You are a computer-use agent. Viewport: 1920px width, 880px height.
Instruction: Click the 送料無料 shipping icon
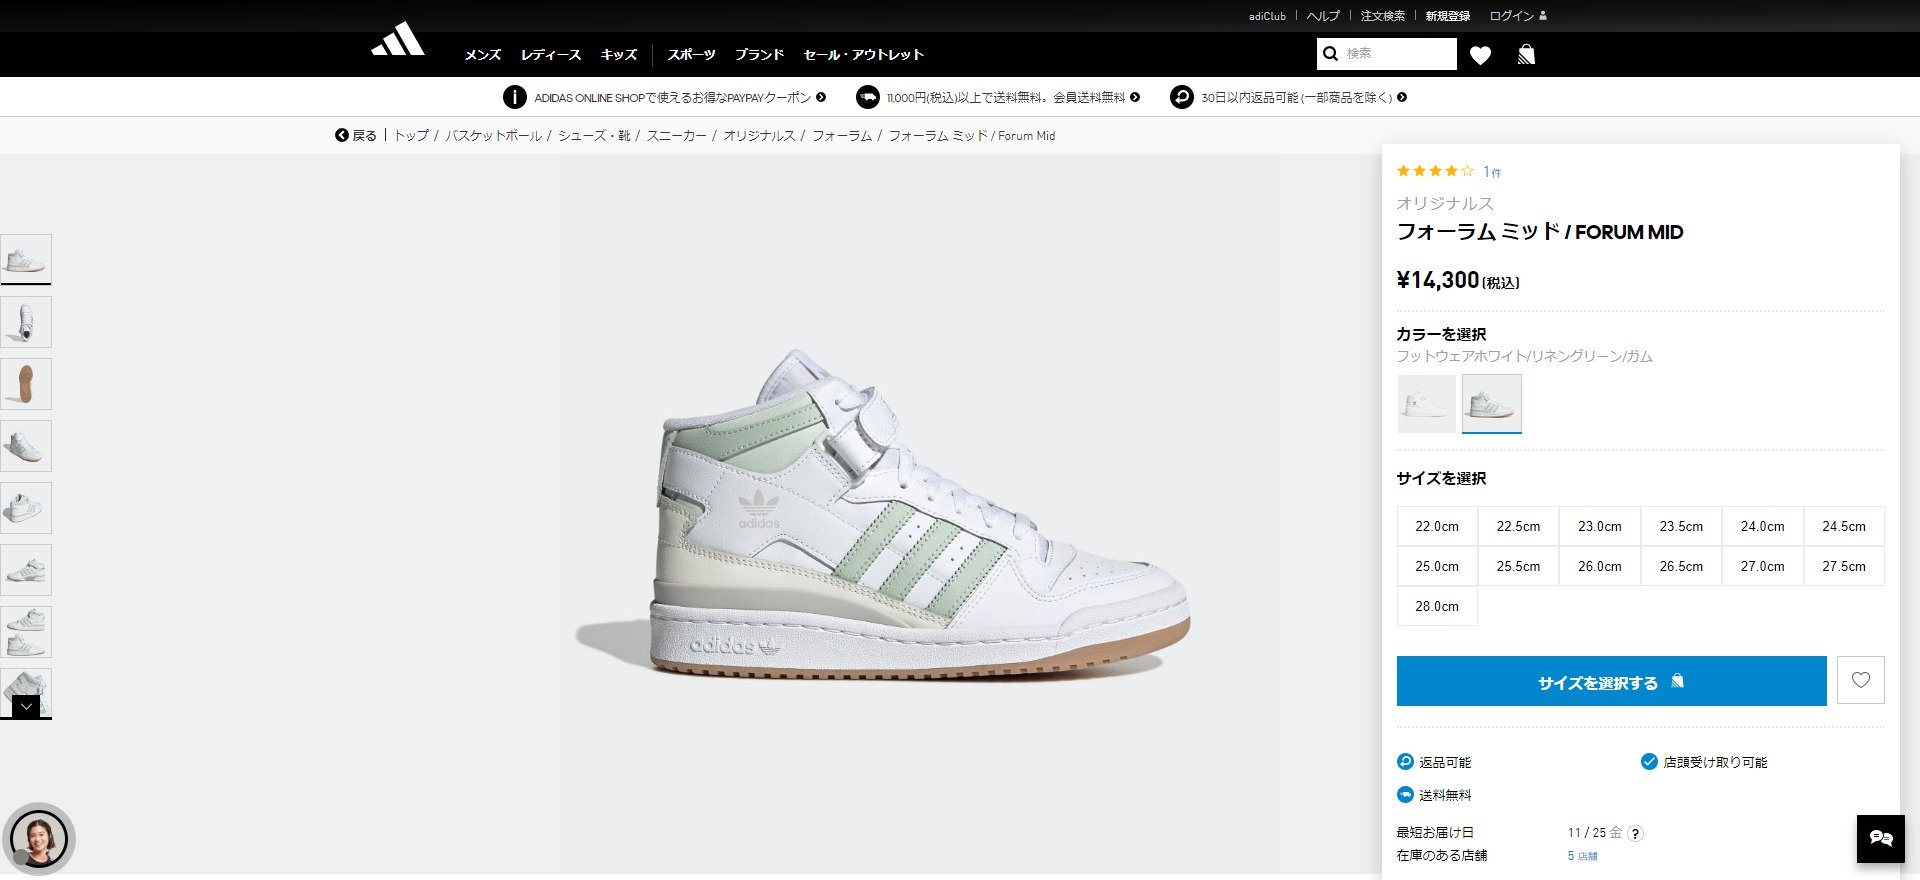tap(1405, 795)
